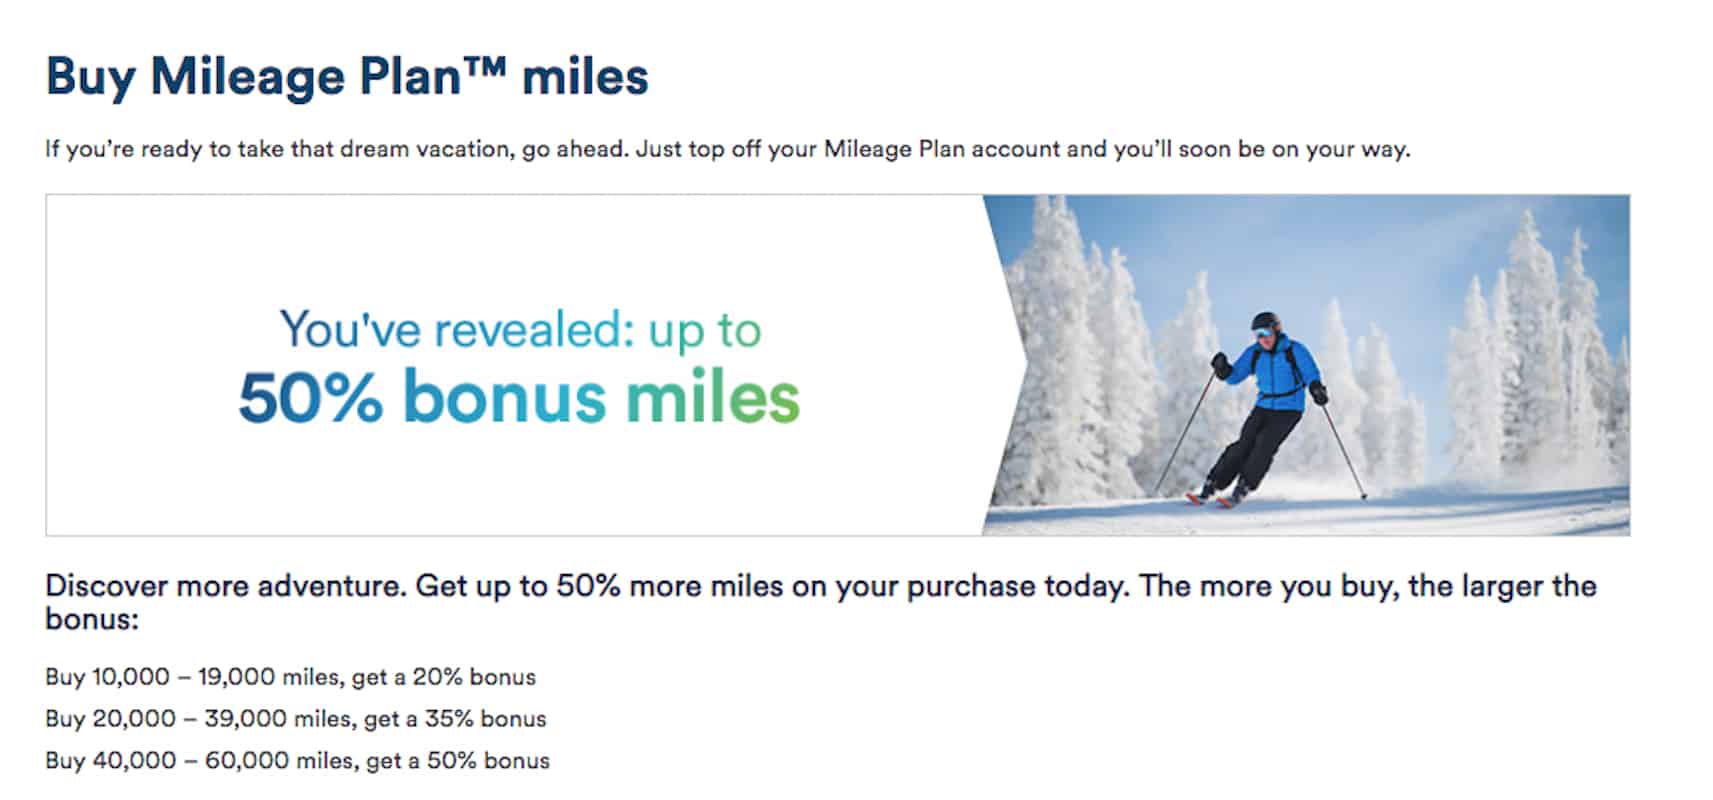1713x800 pixels.
Task: Click the trademark symbol after "Plan"
Action: (484, 68)
